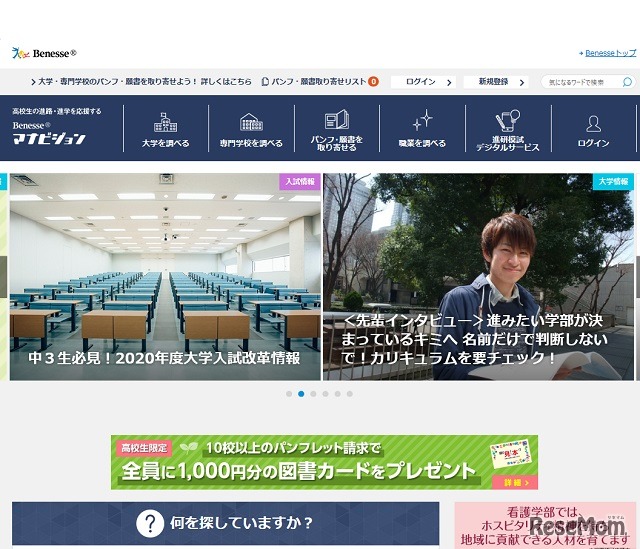The height and width of the screenshot is (549, 640).
Task: Open 大学を調べる menu
Action: pos(165,129)
